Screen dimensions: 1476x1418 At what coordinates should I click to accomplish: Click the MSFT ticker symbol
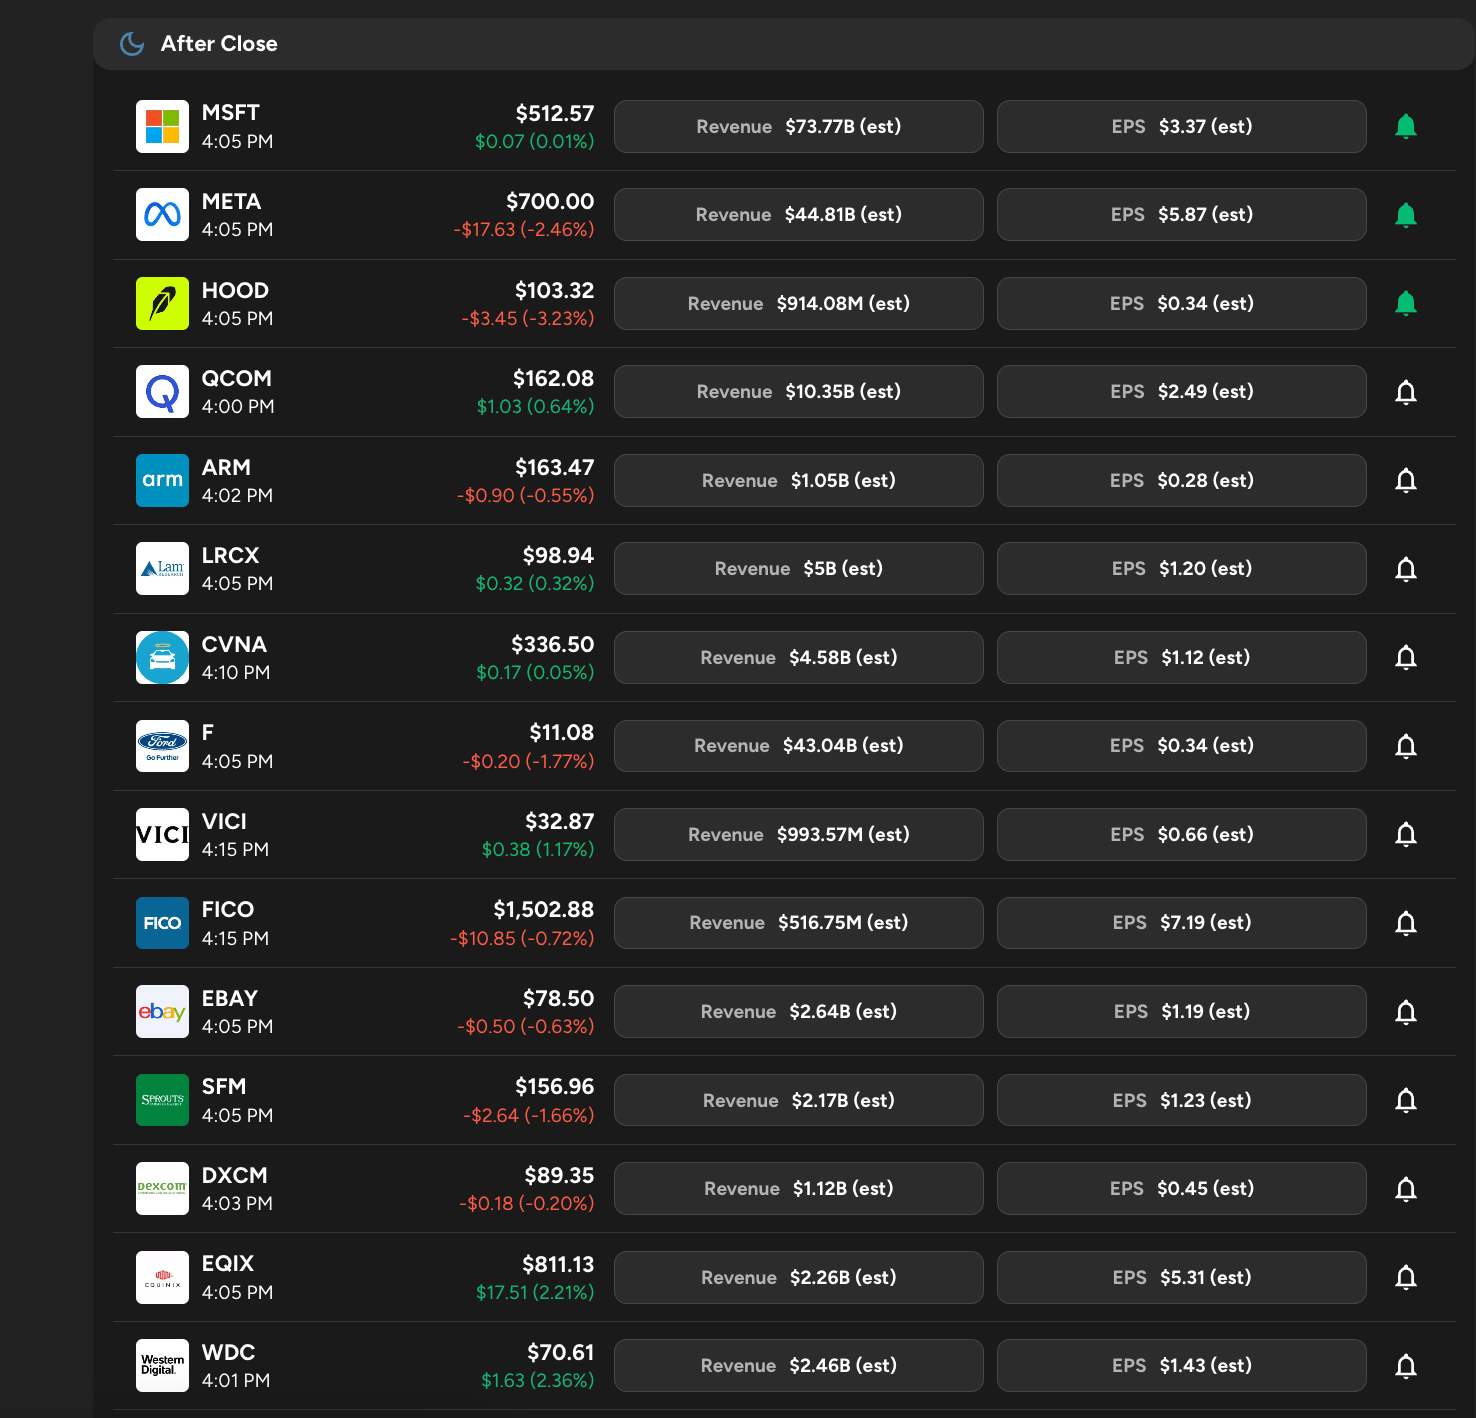[x=231, y=113]
